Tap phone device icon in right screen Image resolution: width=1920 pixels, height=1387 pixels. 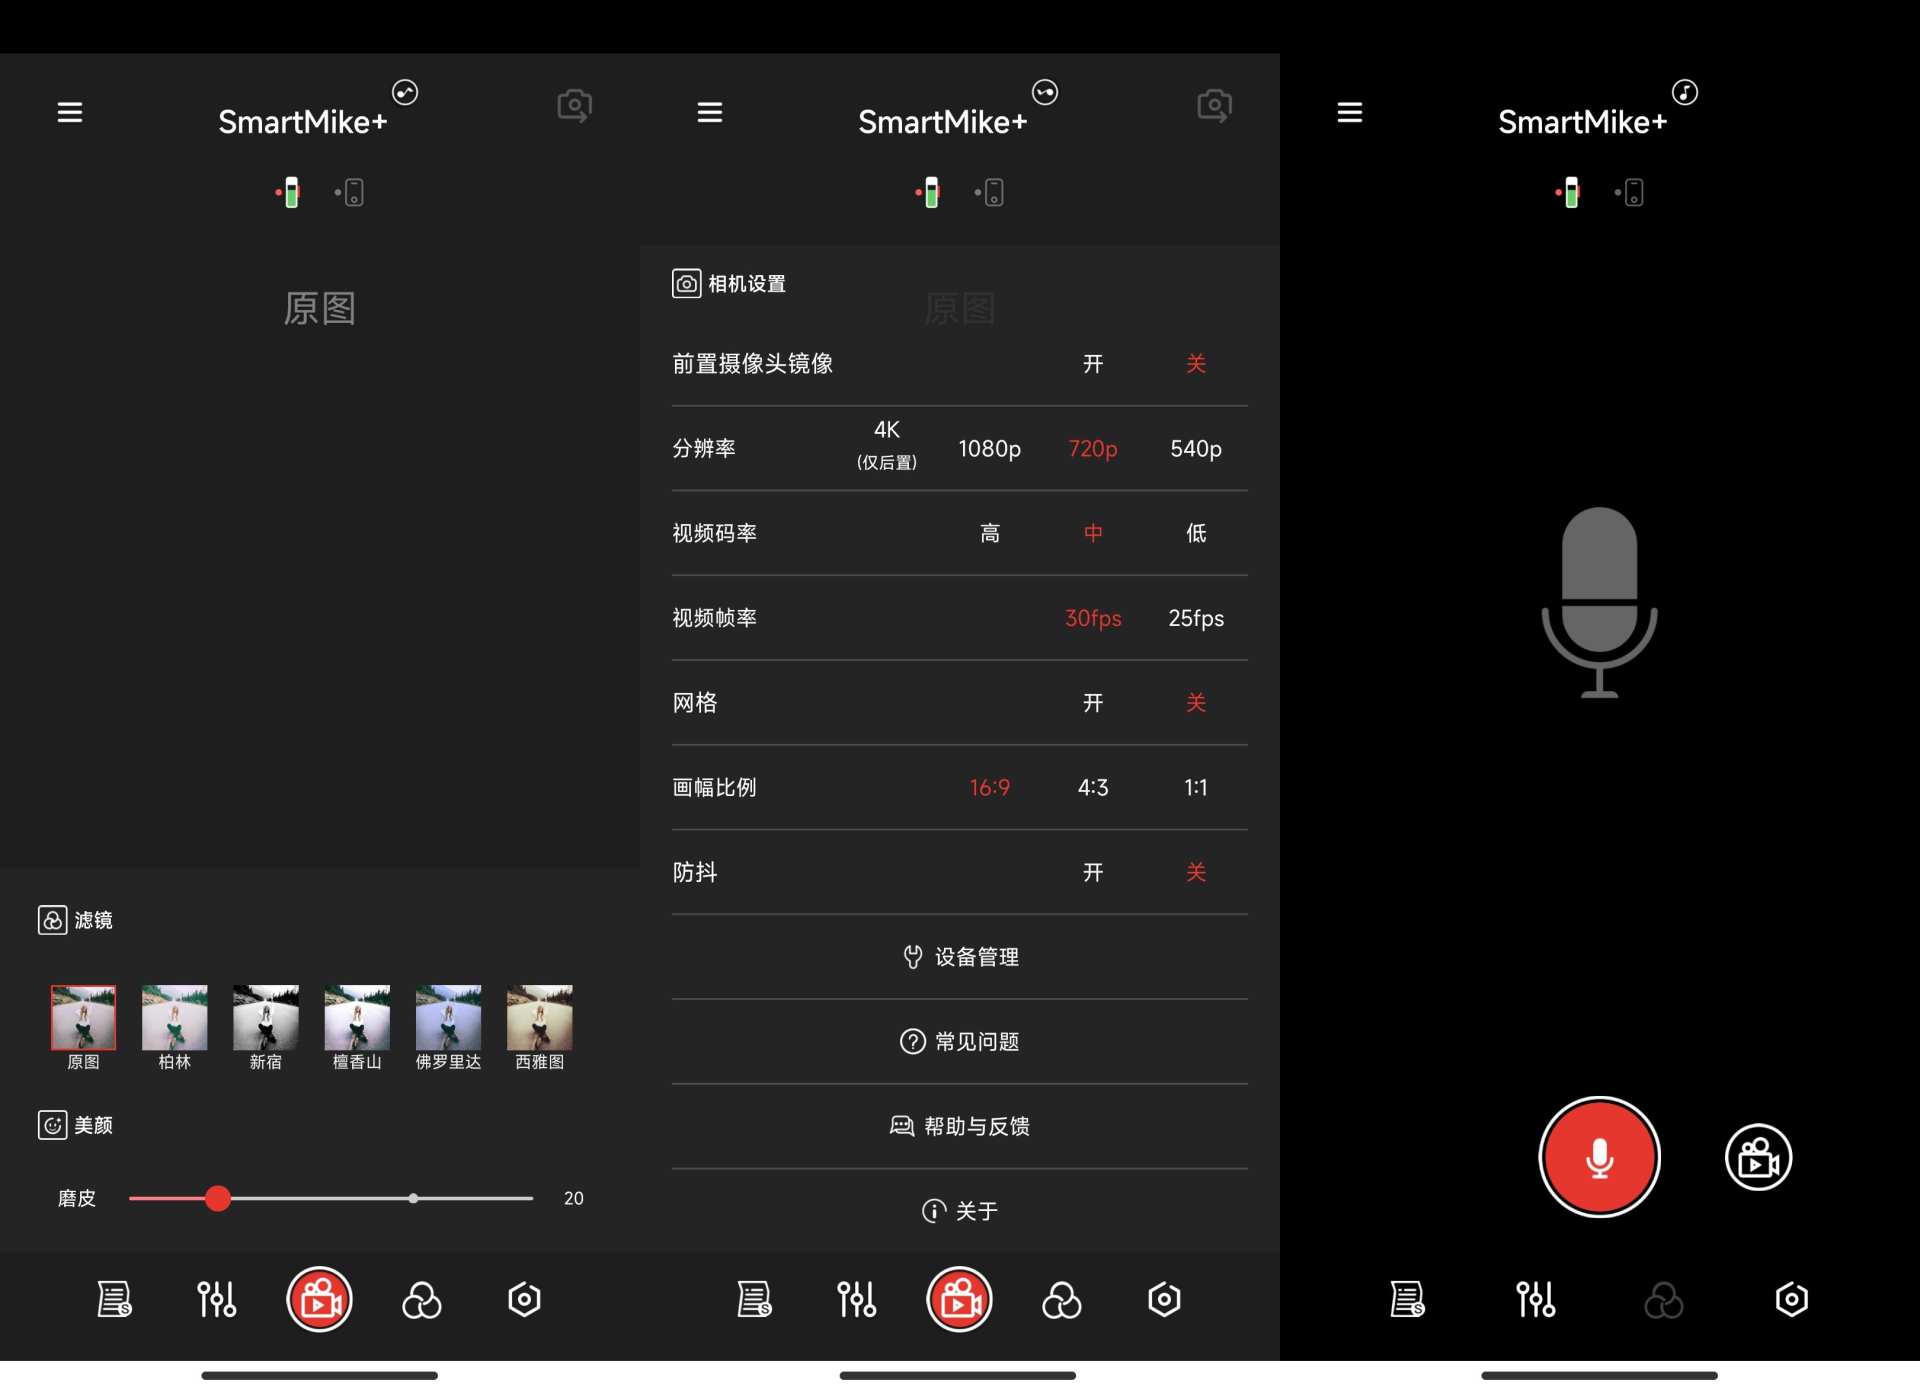(1631, 192)
